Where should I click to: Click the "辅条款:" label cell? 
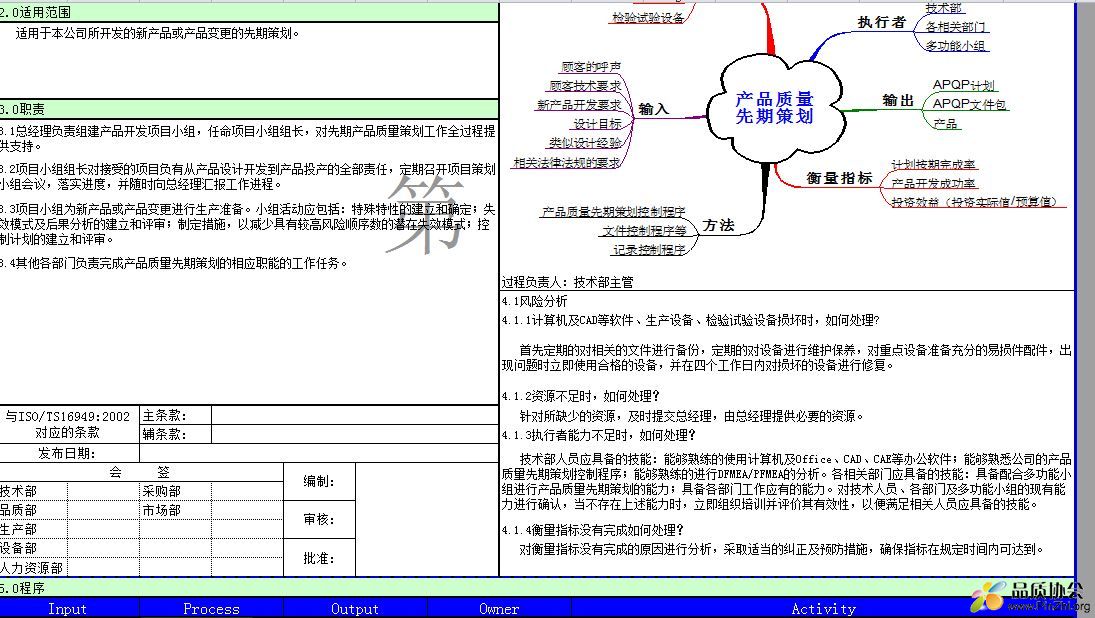tap(175, 434)
